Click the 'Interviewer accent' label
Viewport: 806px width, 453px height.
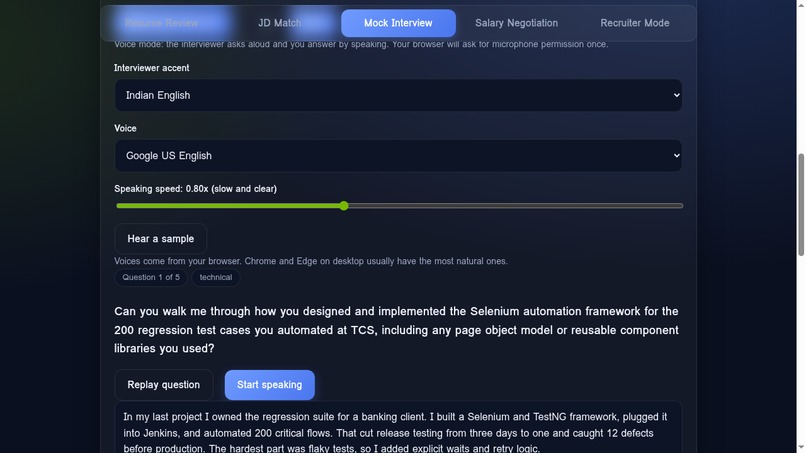152,68
